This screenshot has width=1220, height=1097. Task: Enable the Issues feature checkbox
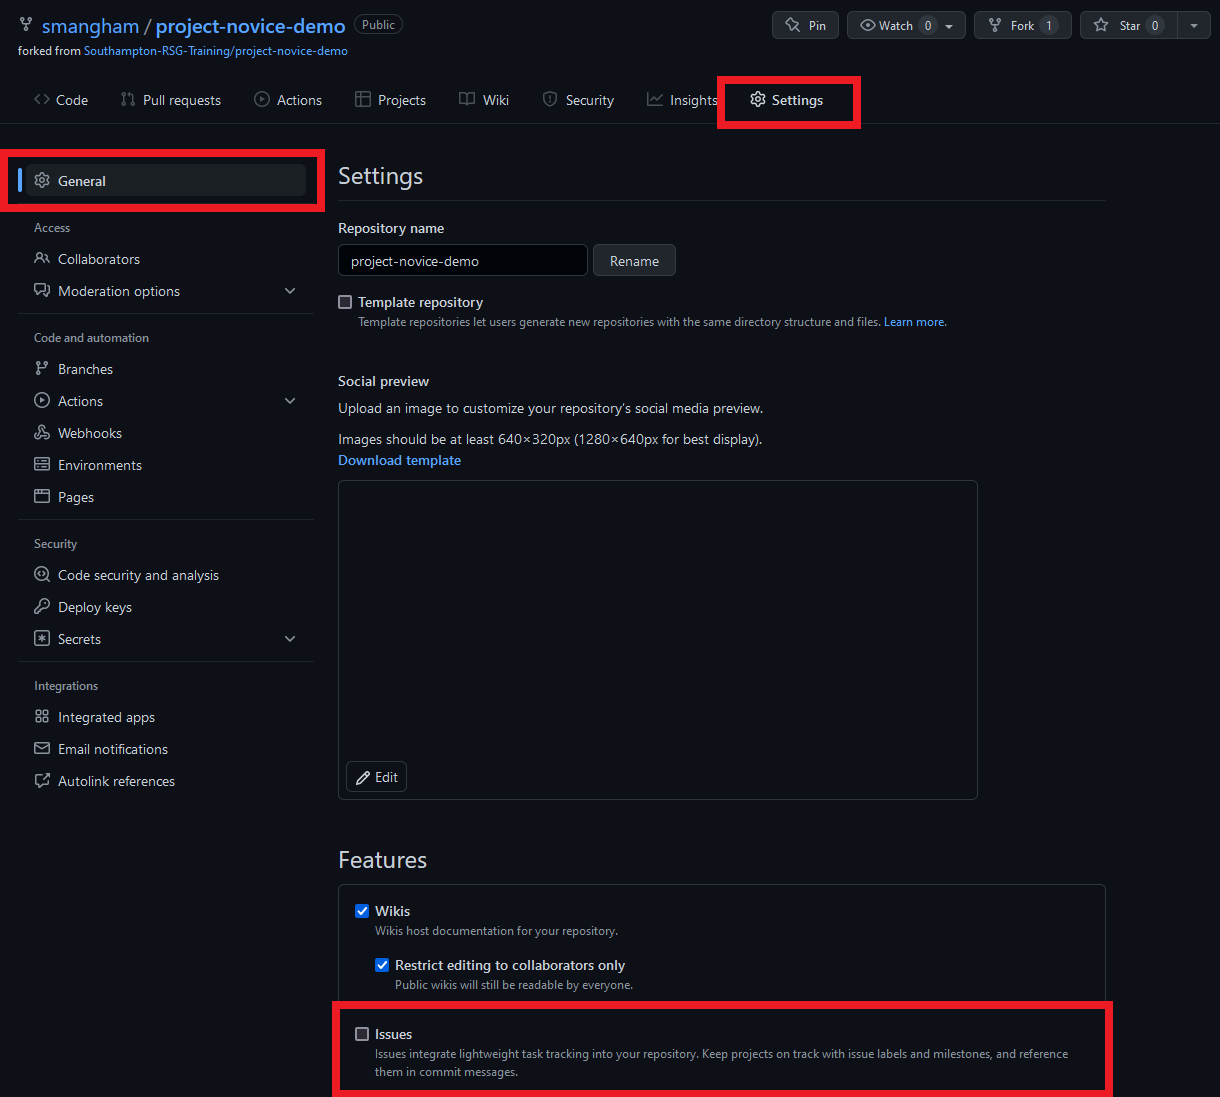362,1034
